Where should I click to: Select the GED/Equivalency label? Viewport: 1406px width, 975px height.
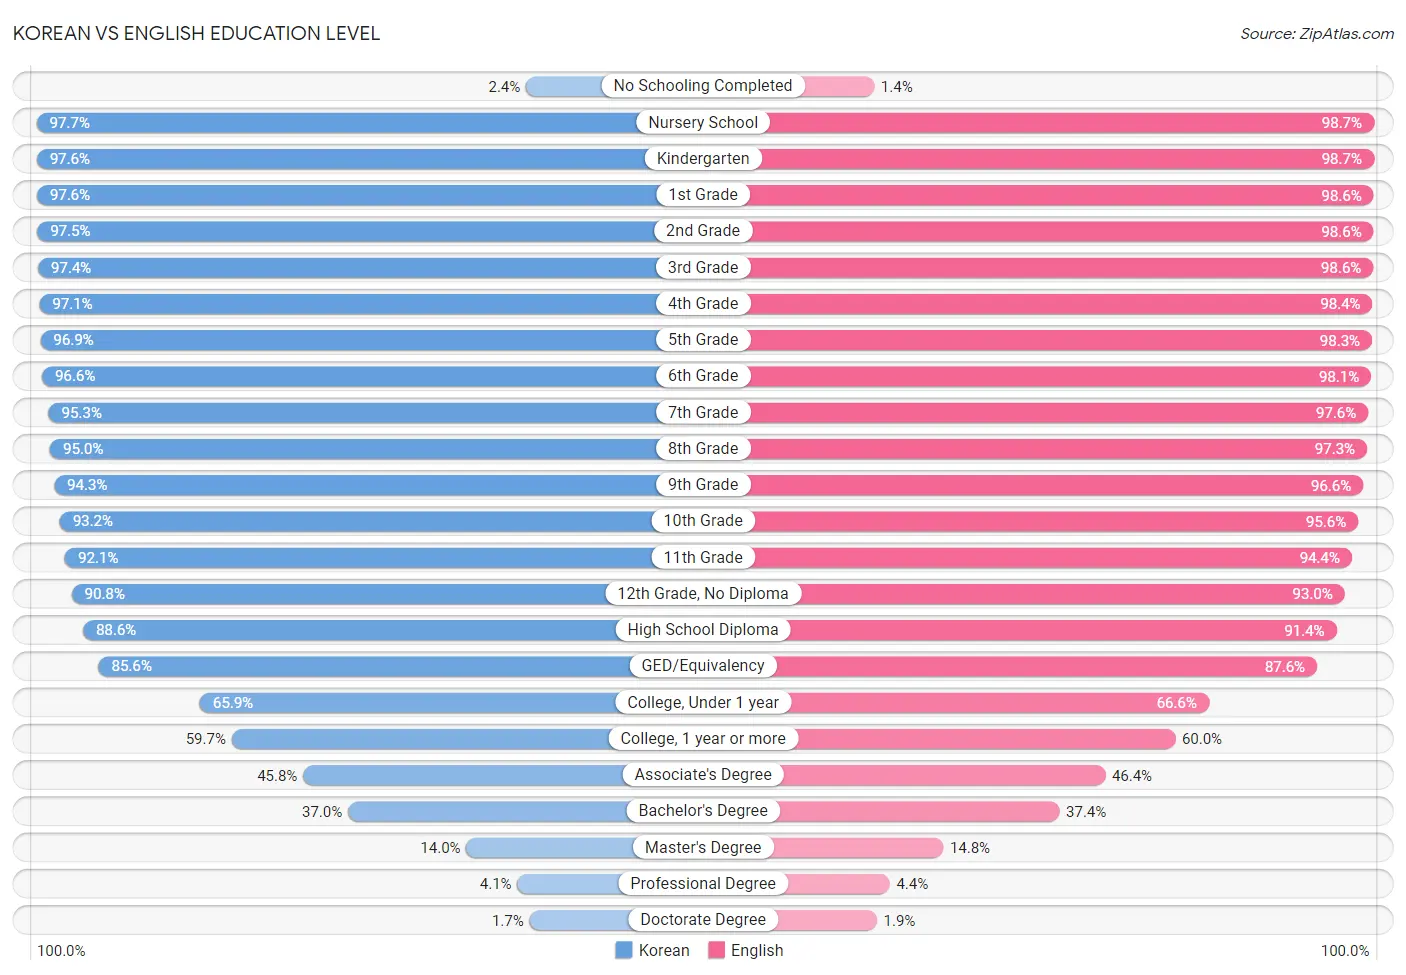pos(703,665)
